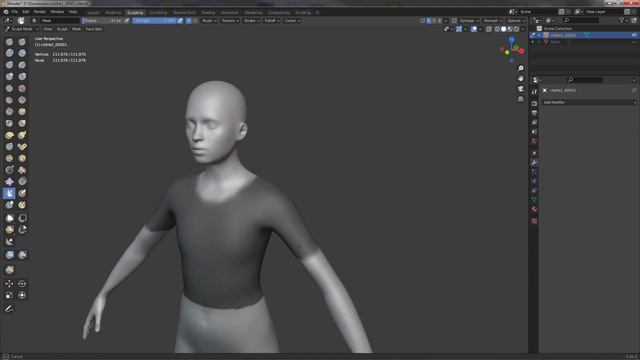Open the Material properties tab
Image resolution: width=640 pixels, height=360 pixels.
click(534, 209)
